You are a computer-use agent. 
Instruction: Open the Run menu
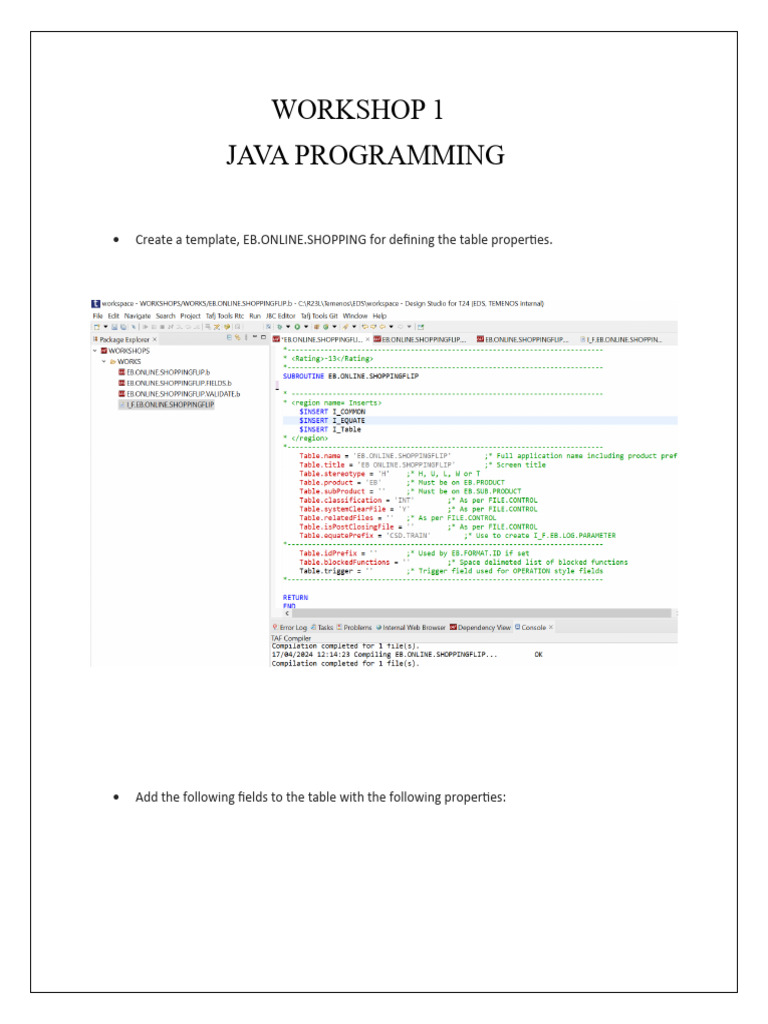click(255, 316)
